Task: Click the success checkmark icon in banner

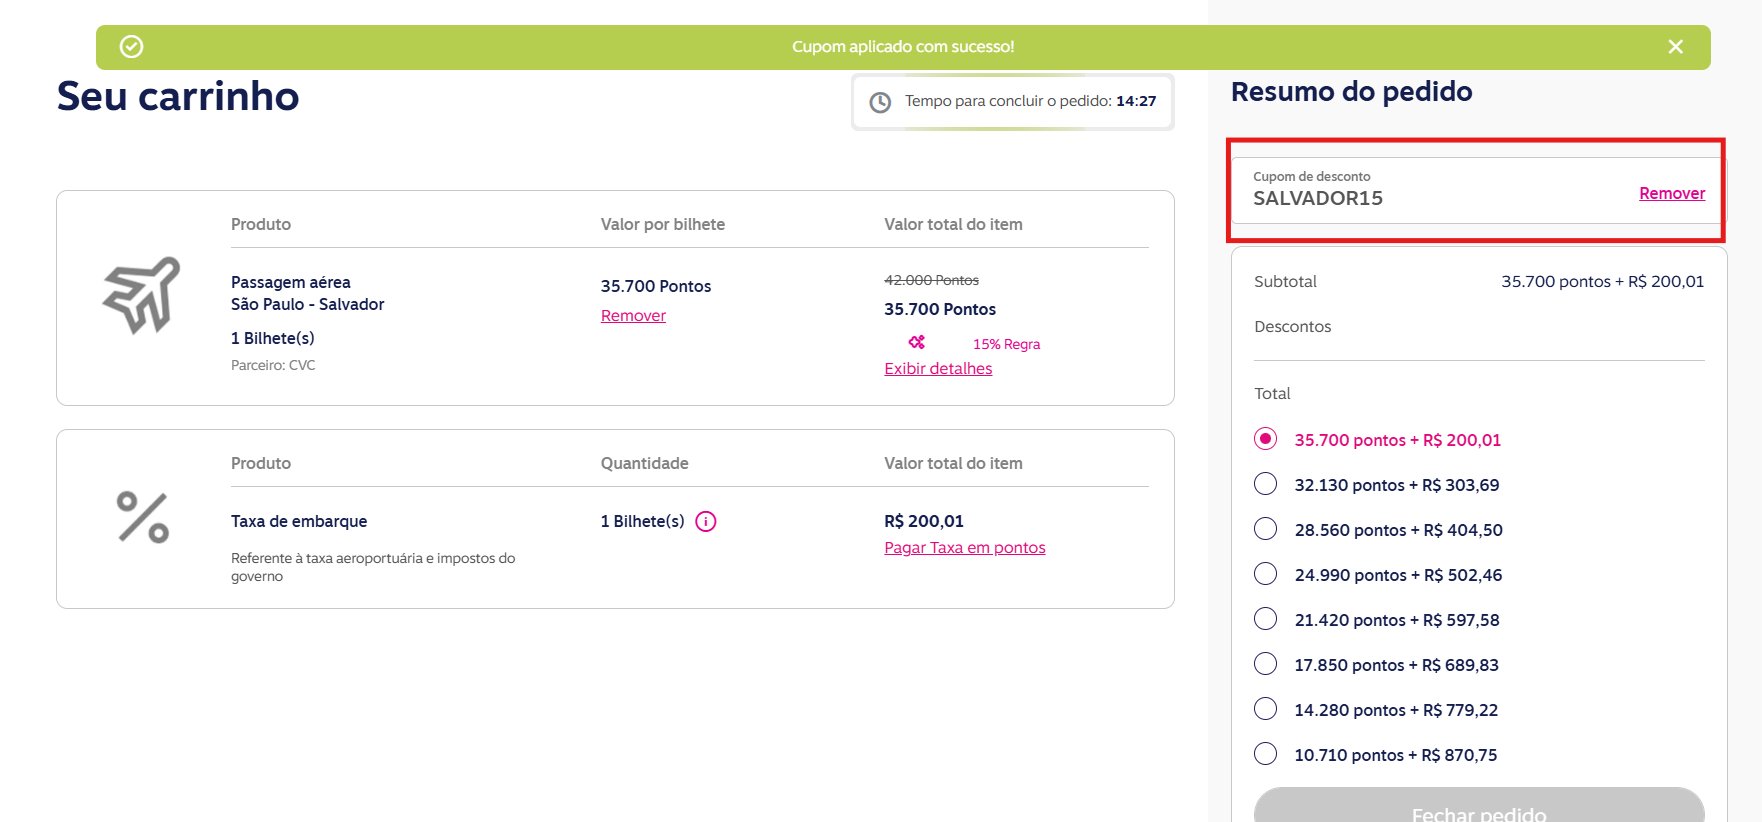Action: [x=131, y=47]
